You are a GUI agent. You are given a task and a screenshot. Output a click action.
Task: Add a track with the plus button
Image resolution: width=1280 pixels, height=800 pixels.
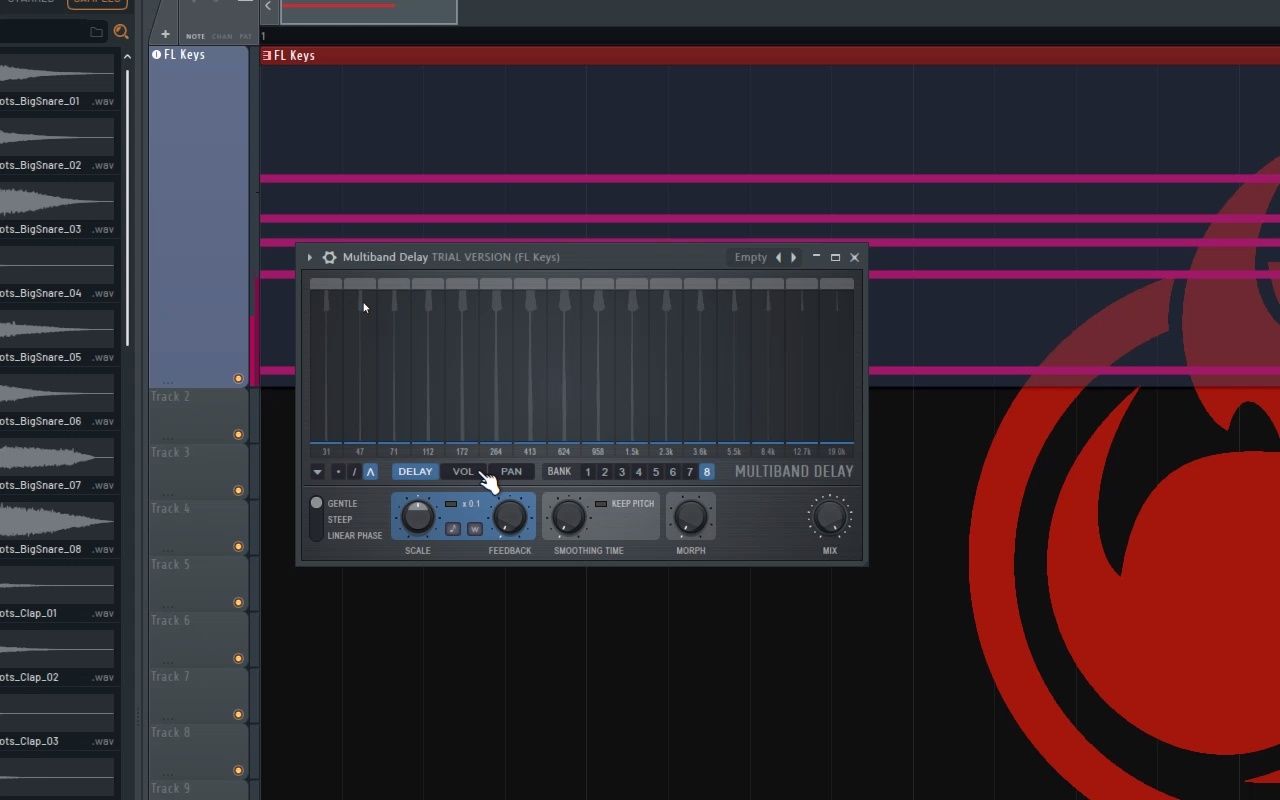pyautogui.click(x=165, y=34)
